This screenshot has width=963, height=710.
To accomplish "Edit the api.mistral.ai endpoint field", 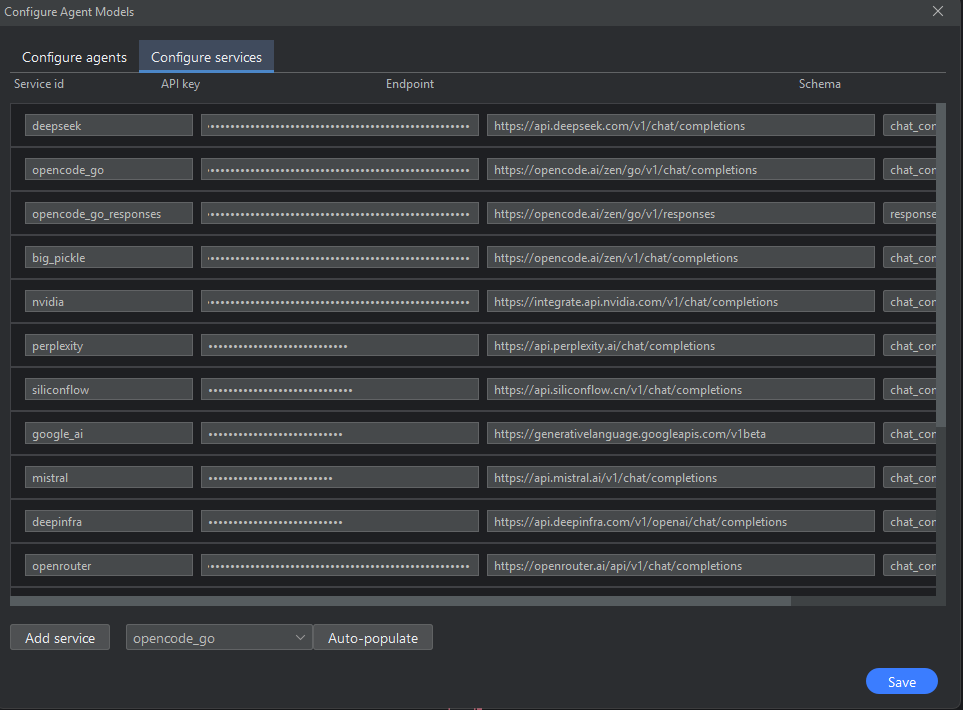I will pos(680,478).
